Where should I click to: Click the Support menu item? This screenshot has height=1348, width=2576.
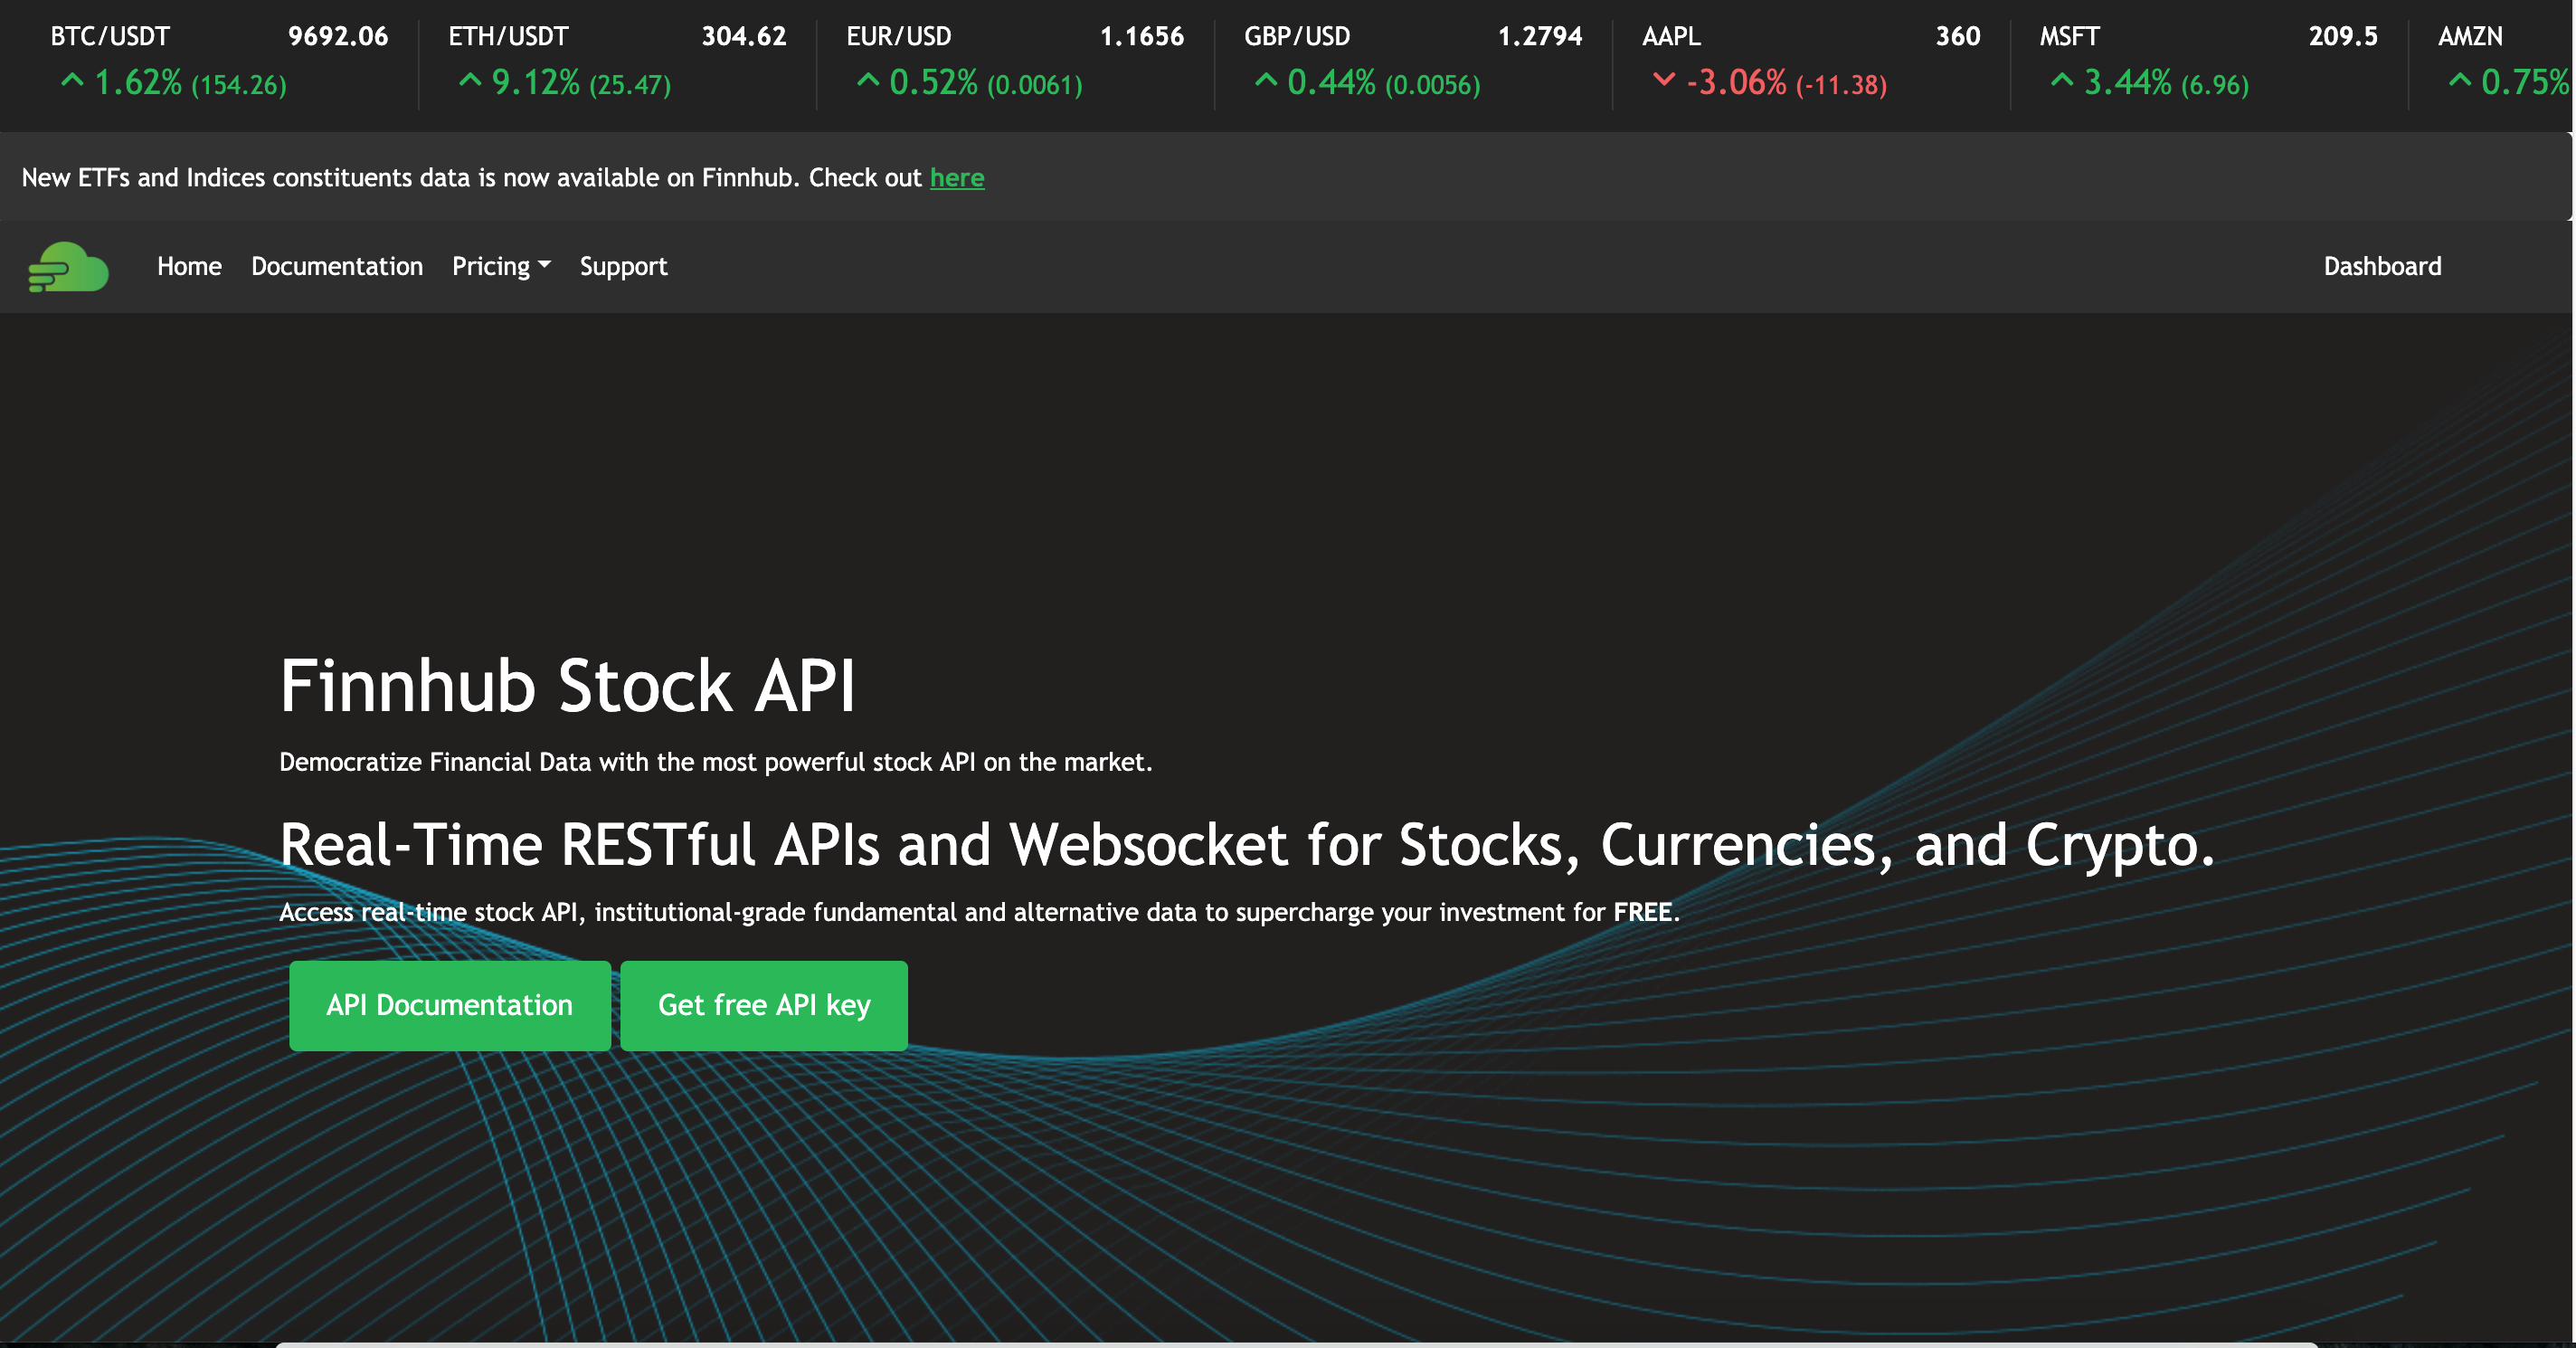[623, 266]
